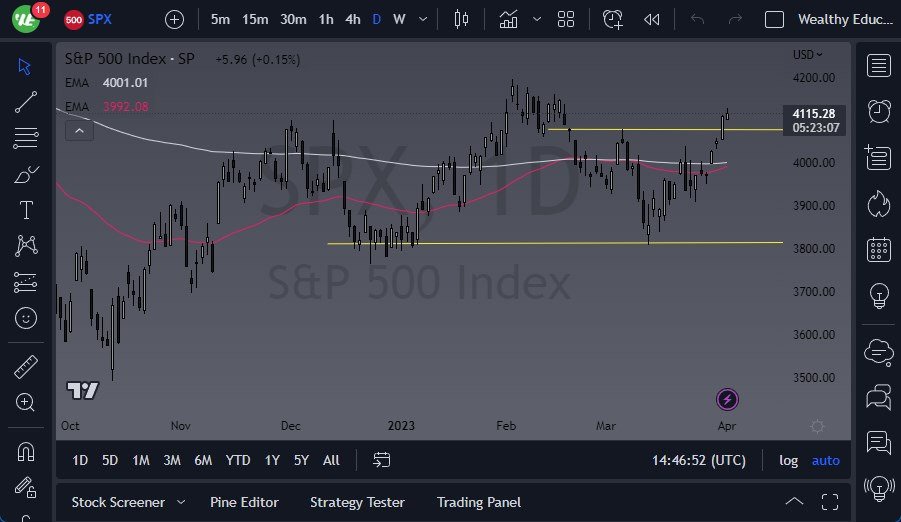This screenshot has height=522, width=901.
Task: Toggle log scale
Action: [788, 460]
